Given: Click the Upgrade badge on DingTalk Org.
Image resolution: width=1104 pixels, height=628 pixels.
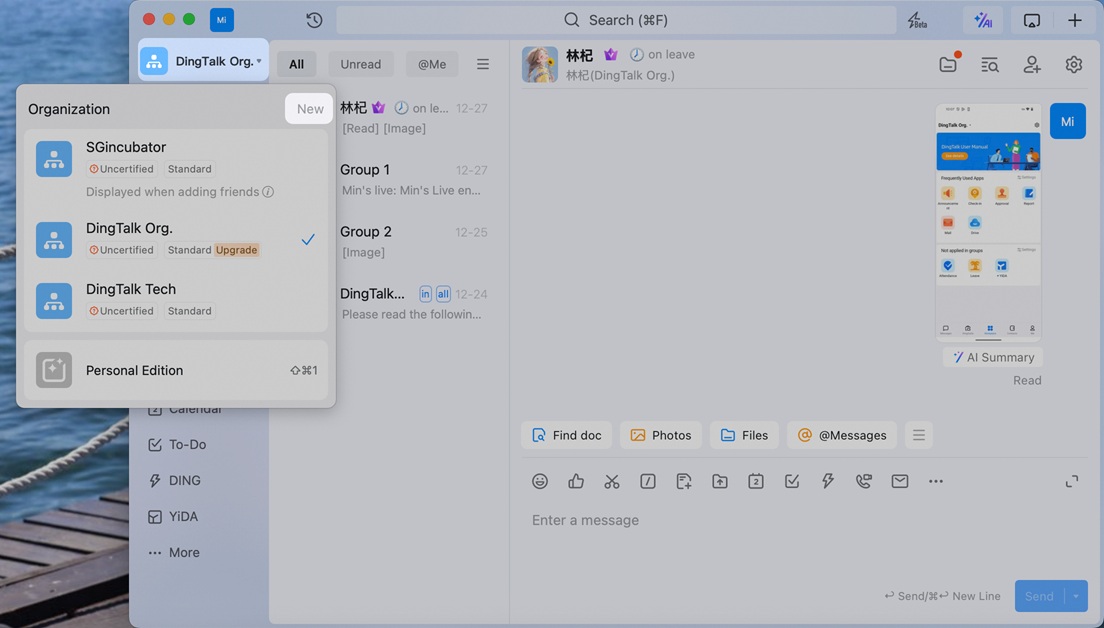Looking at the screenshot, I should pos(237,250).
